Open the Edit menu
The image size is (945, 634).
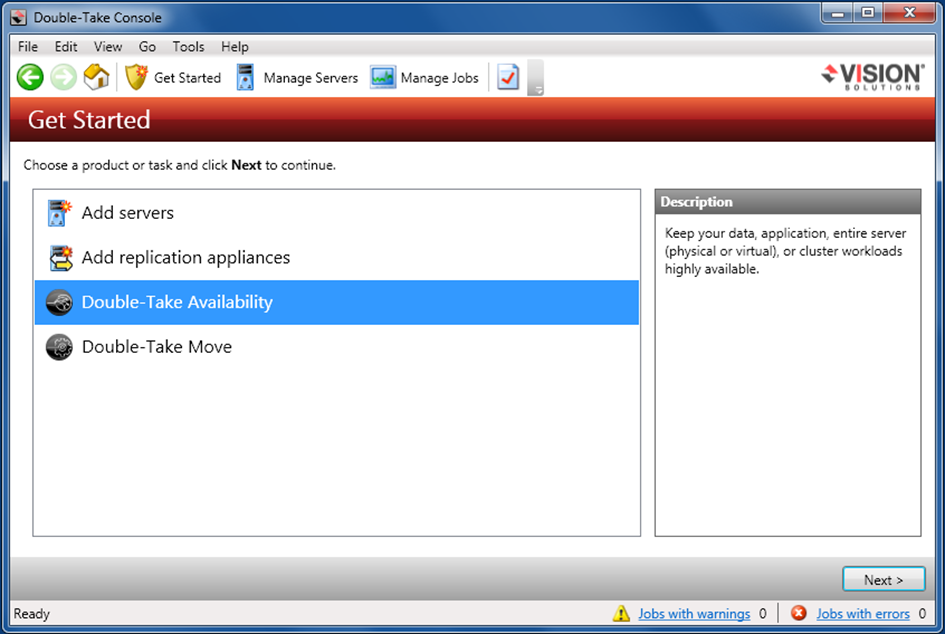point(66,46)
